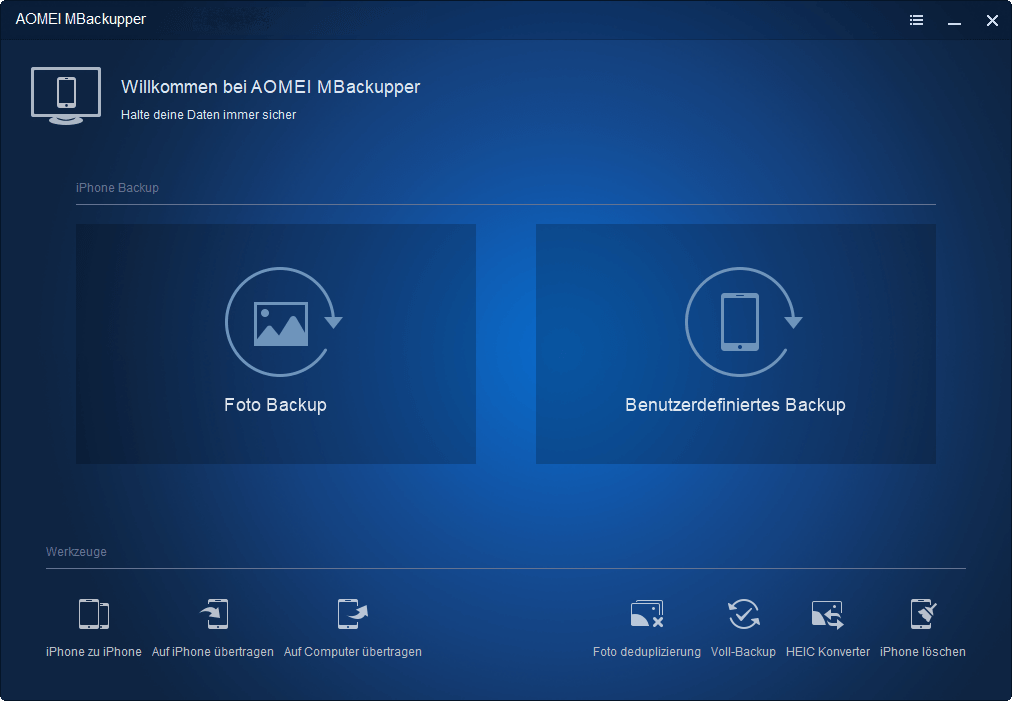The image size is (1012, 701).
Task: Click the AOMEI MBackupper window title
Action: pos(81,19)
